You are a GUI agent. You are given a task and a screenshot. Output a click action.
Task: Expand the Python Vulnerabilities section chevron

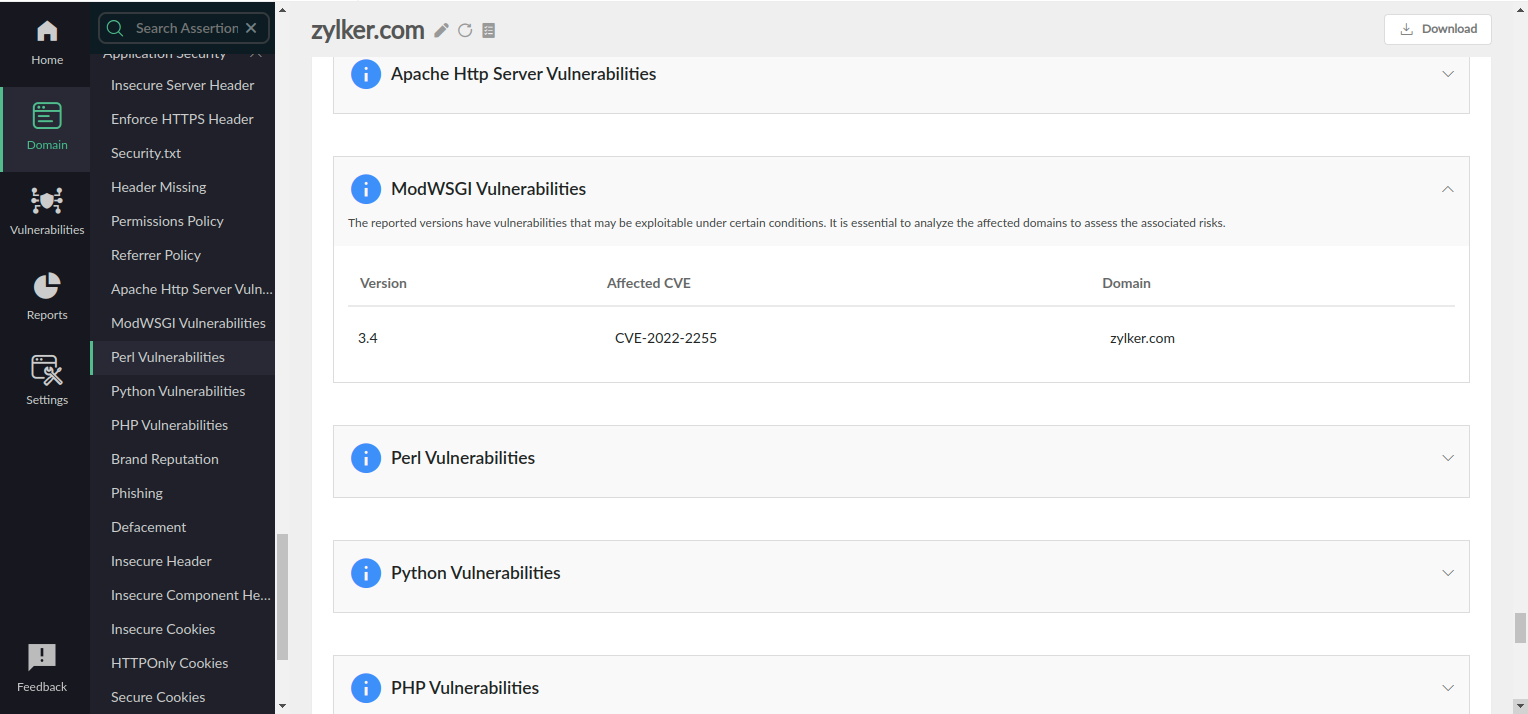coord(1447,573)
